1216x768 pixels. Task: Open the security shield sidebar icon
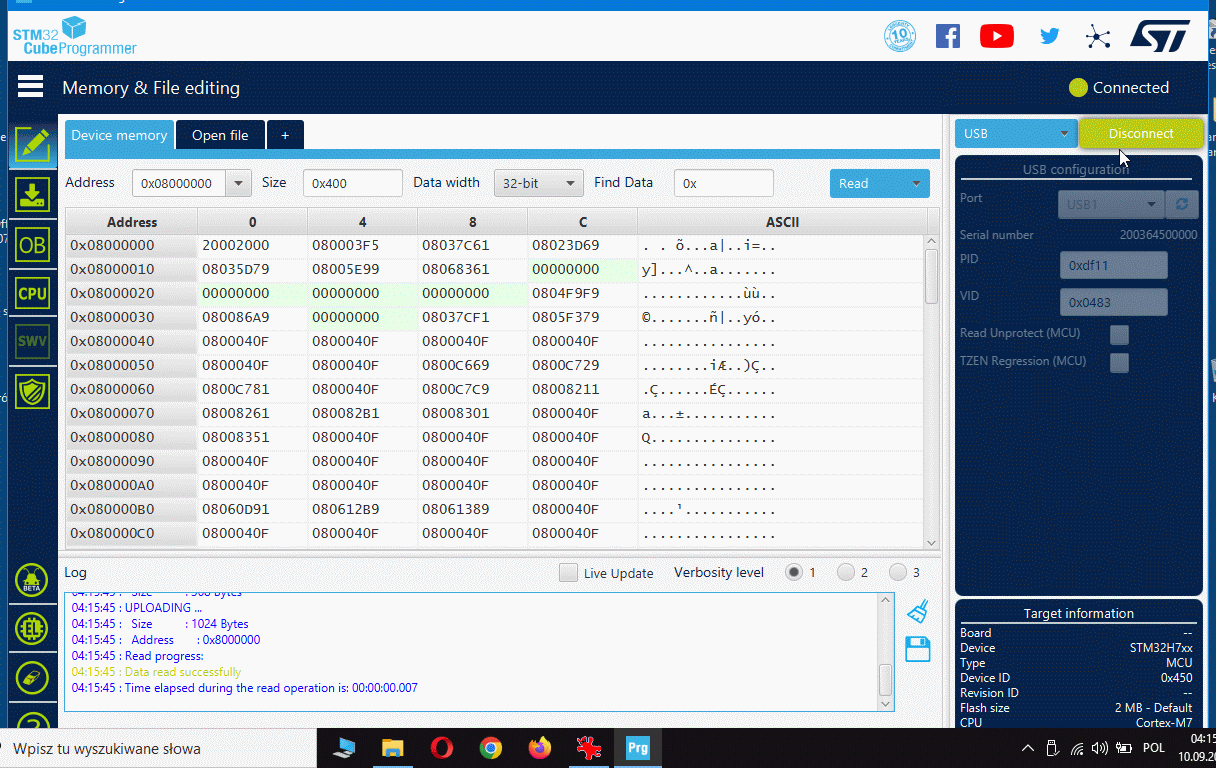32,391
